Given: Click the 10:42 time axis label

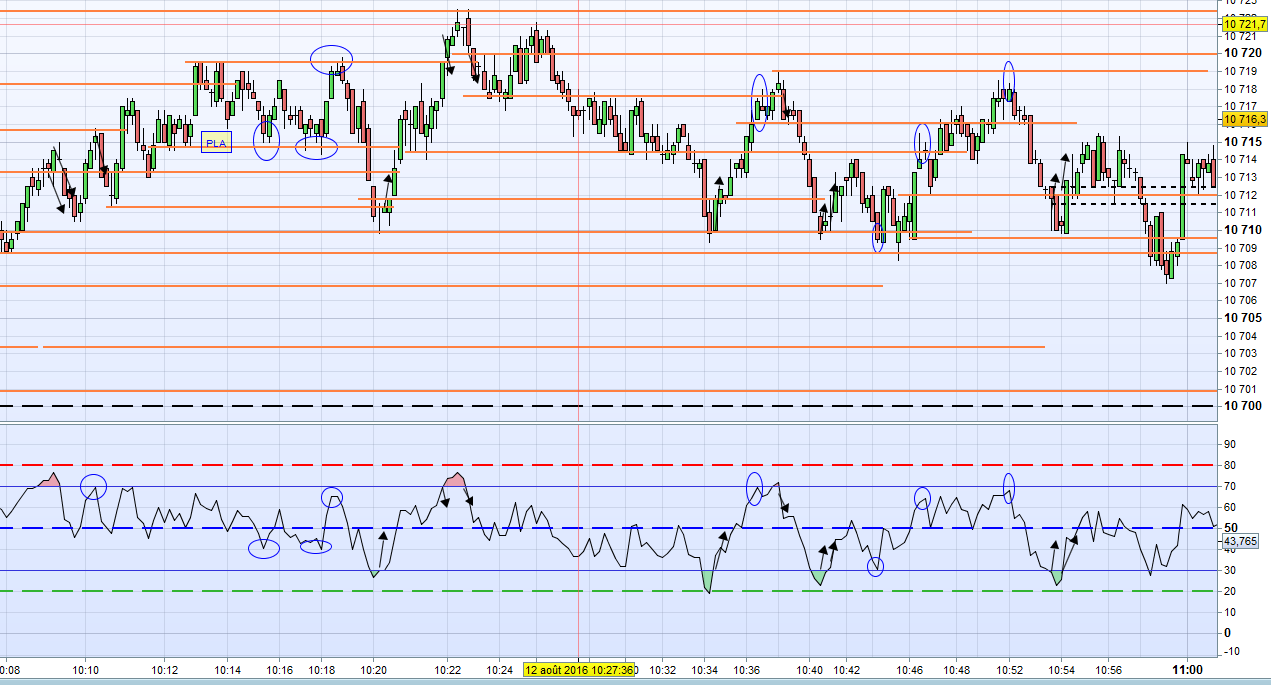Looking at the screenshot, I should click(848, 670).
